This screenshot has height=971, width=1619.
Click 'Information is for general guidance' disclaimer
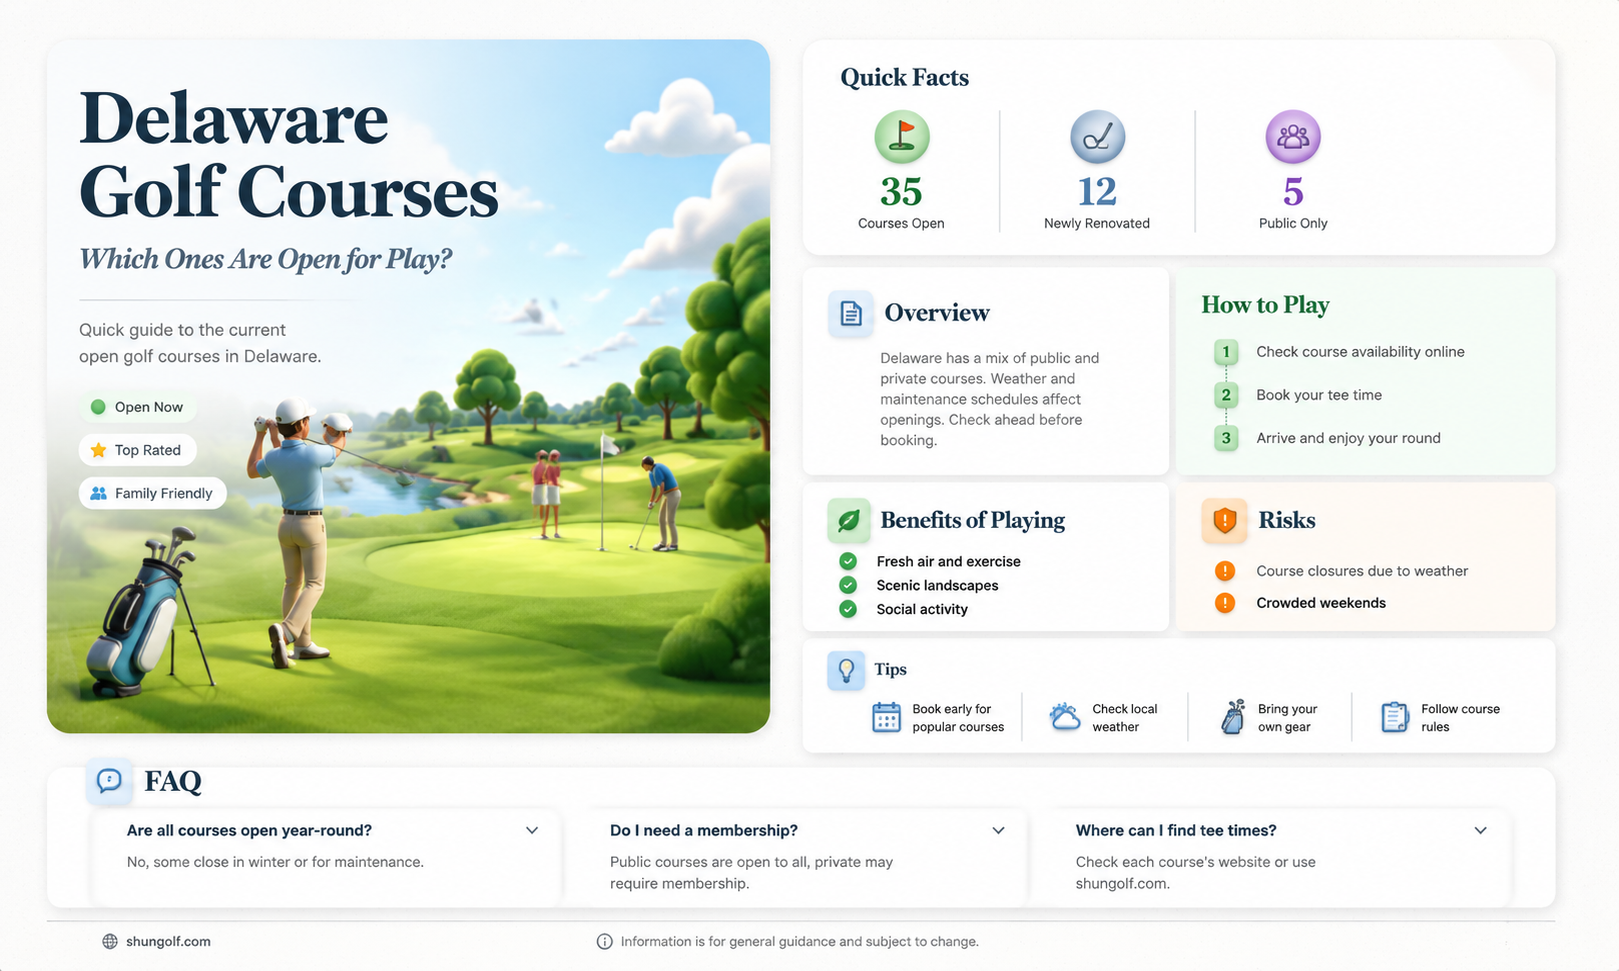(799, 941)
